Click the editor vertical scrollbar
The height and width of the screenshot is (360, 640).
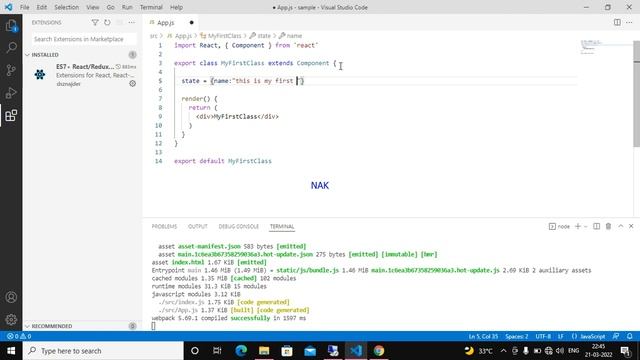pos(636,94)
